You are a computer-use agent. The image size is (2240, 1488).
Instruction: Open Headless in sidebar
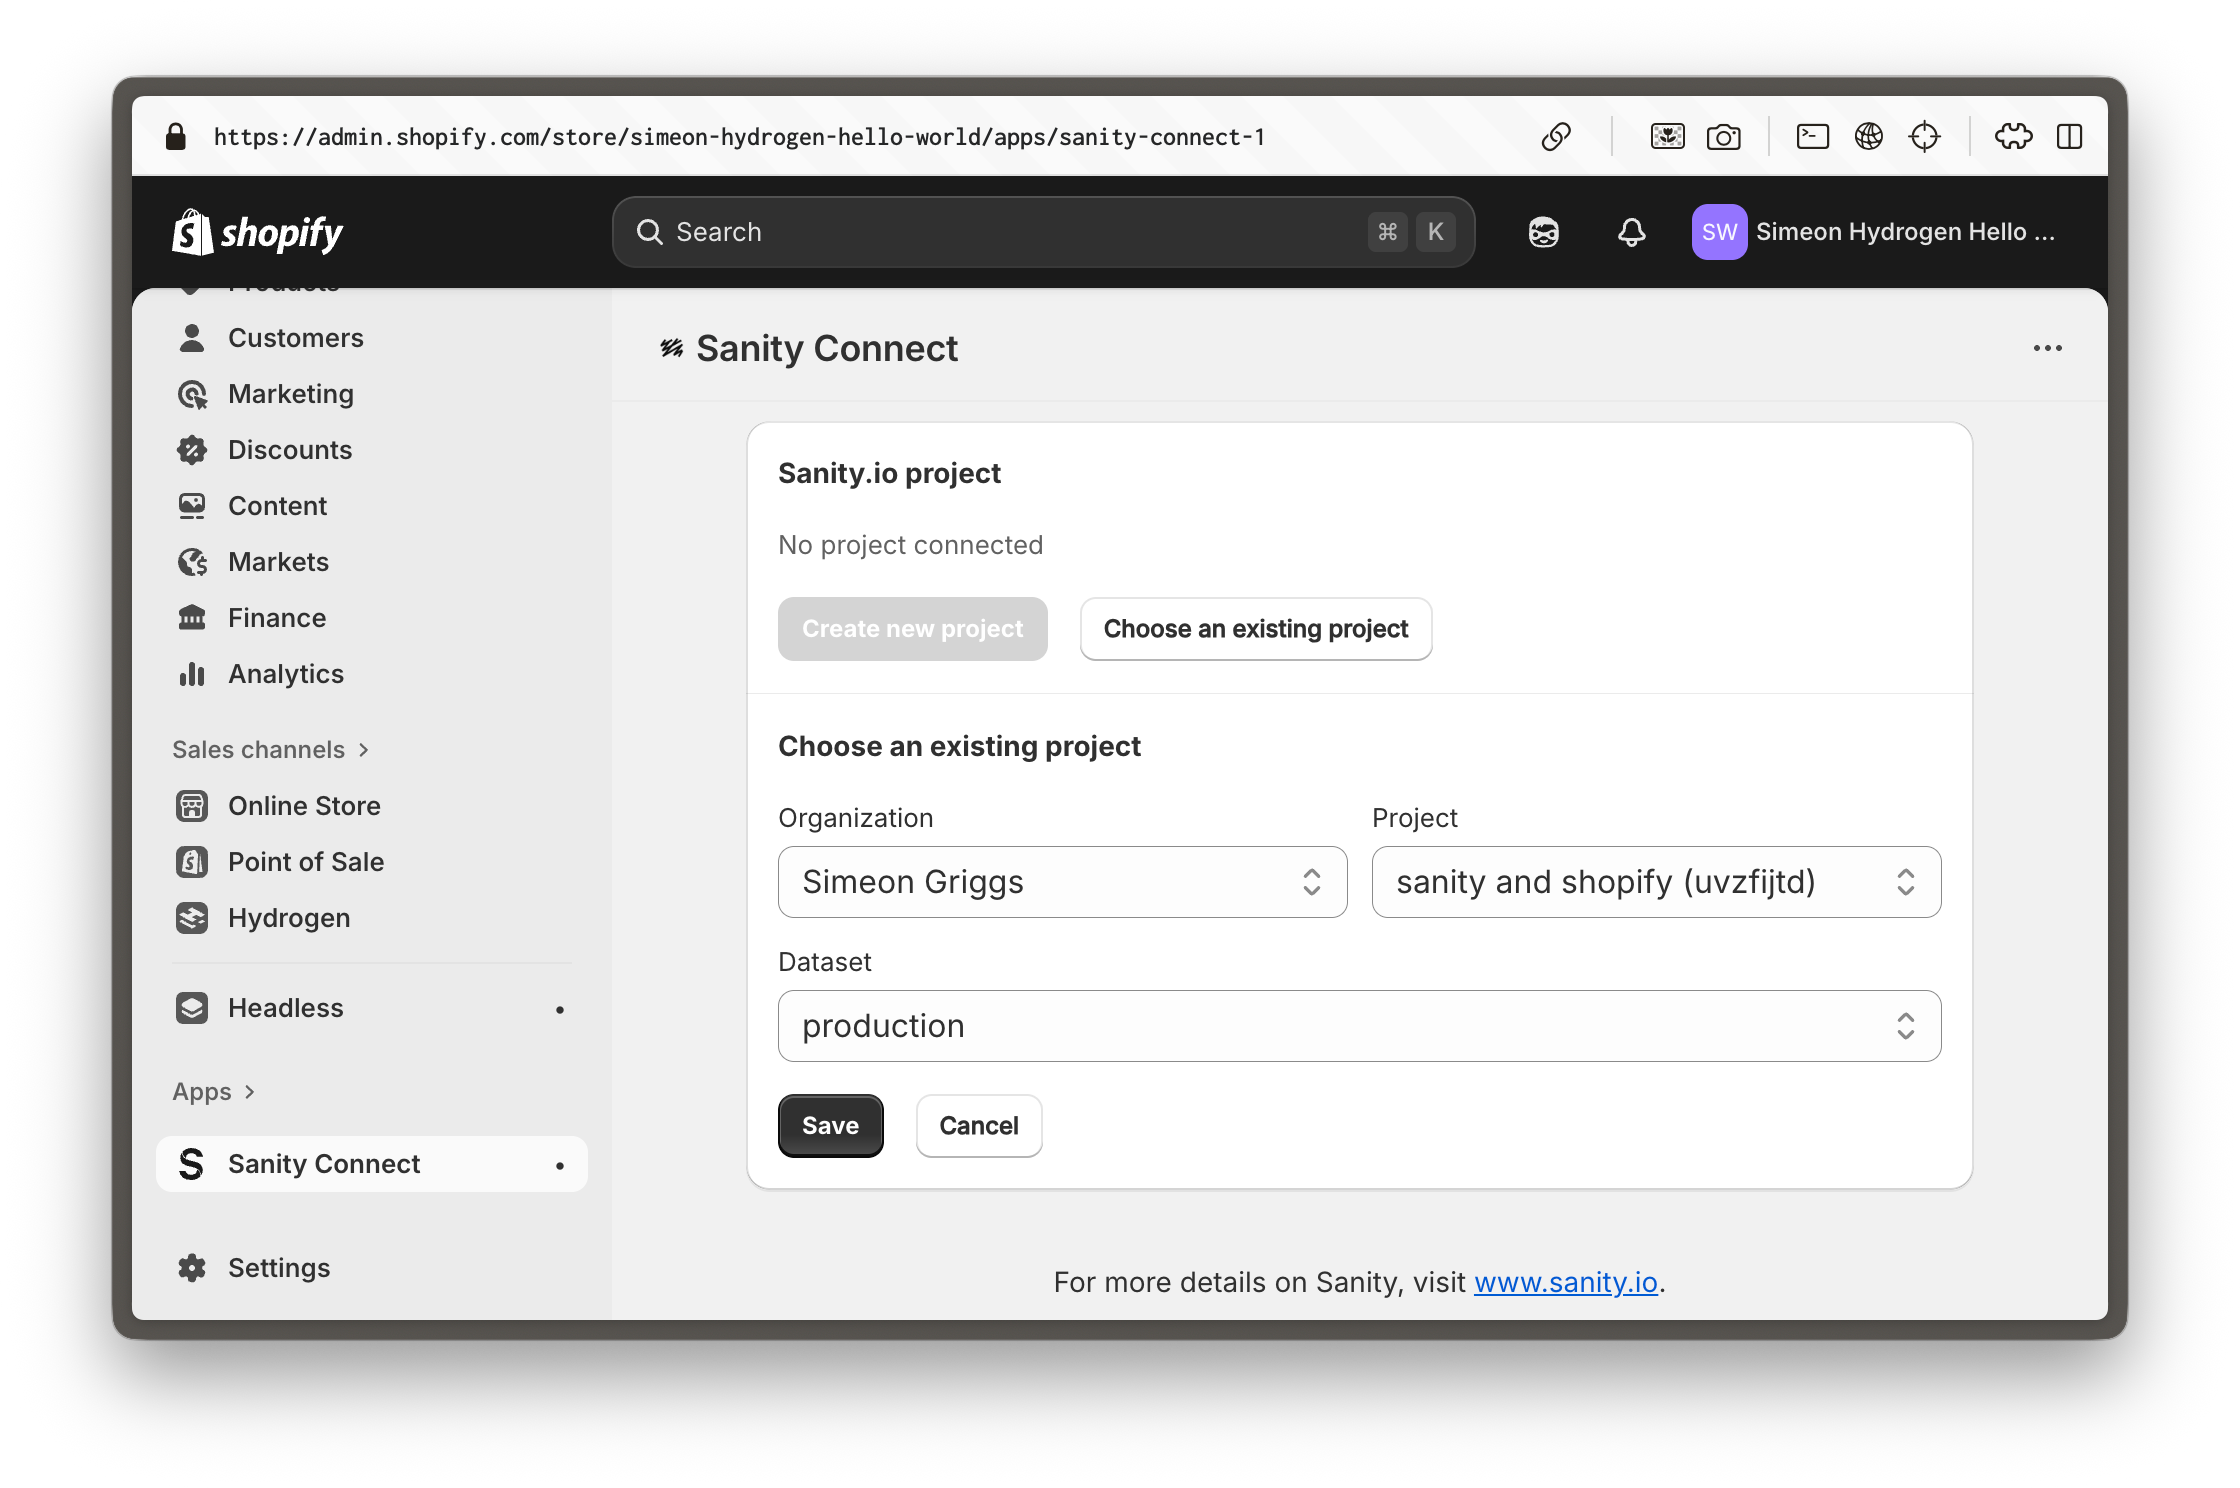point(372,1008)
